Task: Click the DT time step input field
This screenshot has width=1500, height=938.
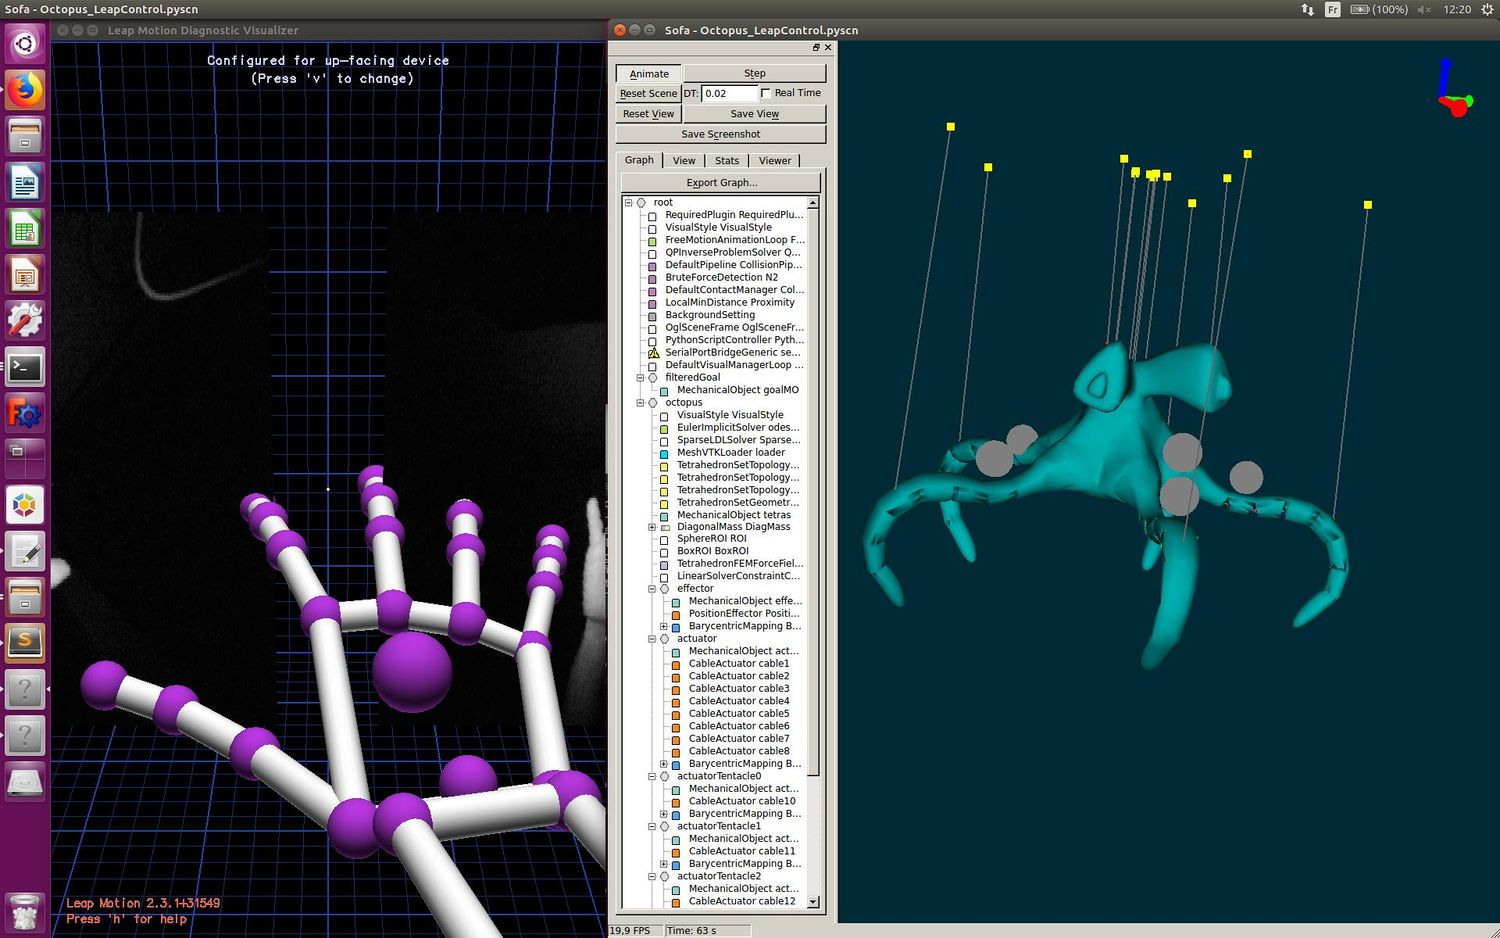Action: [729, 93]
